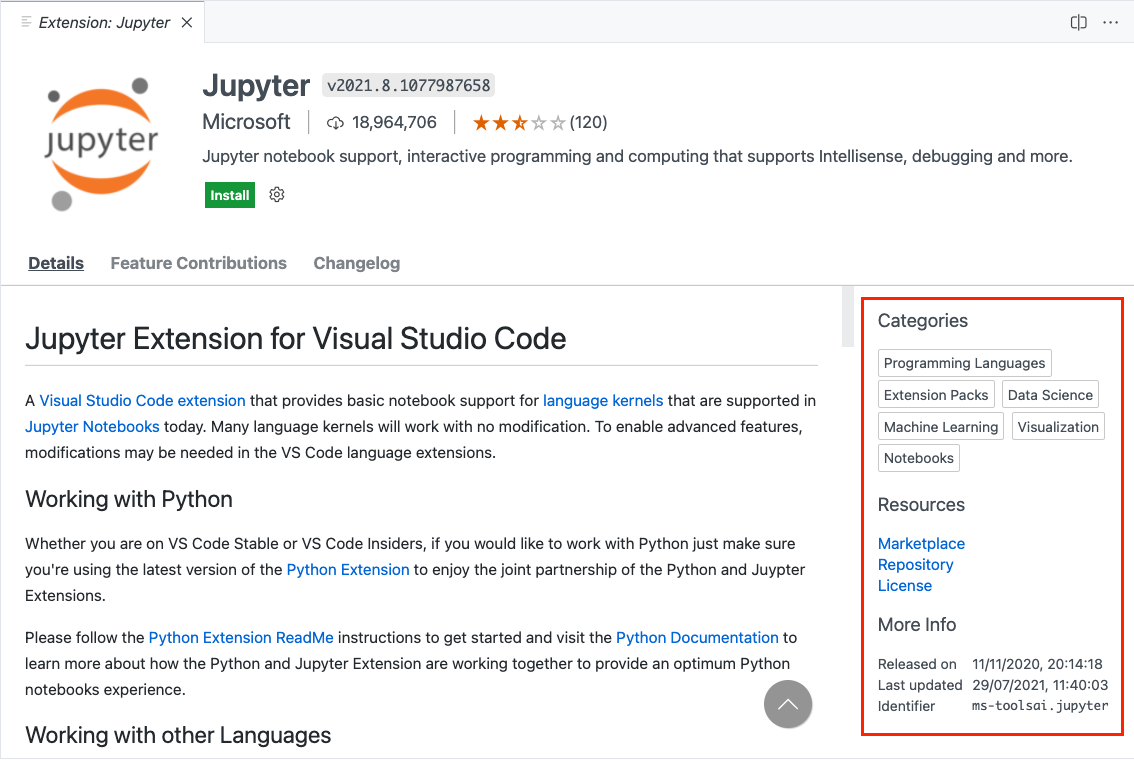Click the star rating icons
This screenshot has height=760, width=1134.
518,123
